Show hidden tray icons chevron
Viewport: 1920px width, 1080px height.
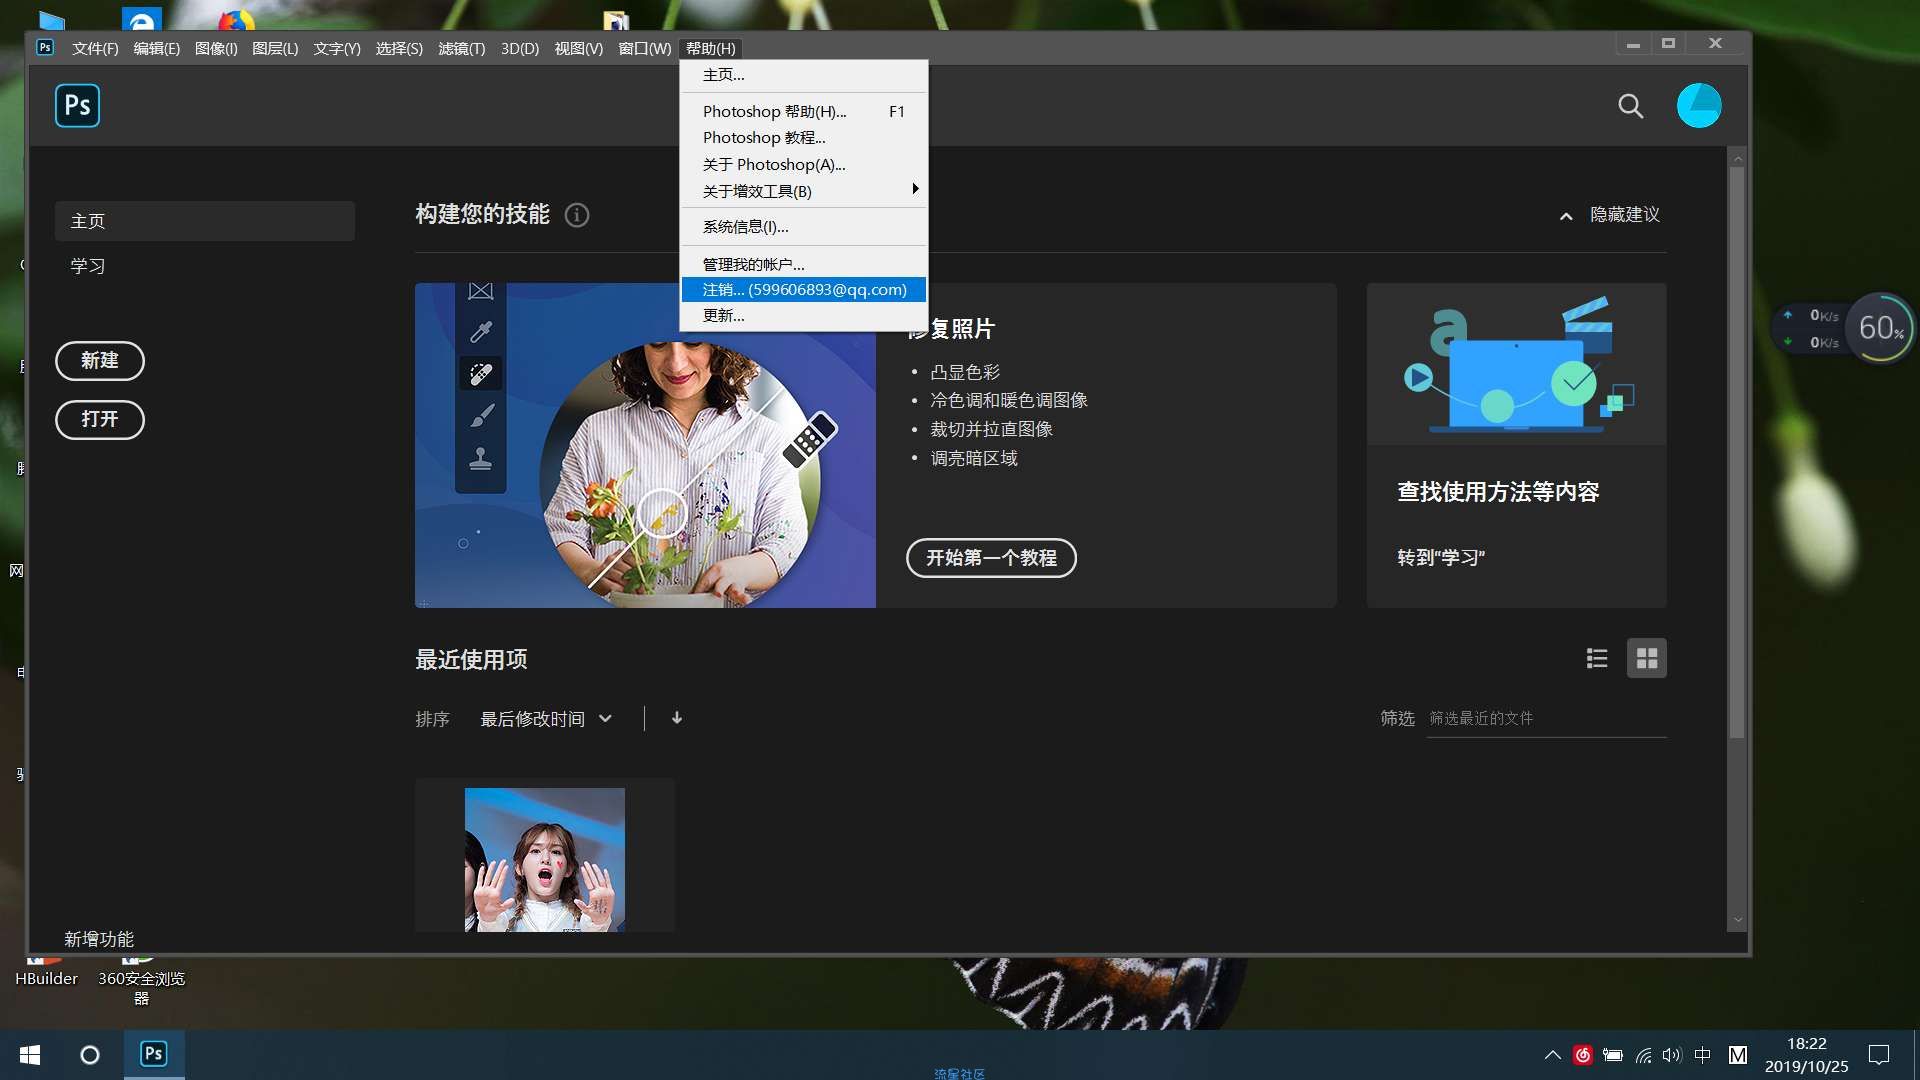click(1552, 1055)
